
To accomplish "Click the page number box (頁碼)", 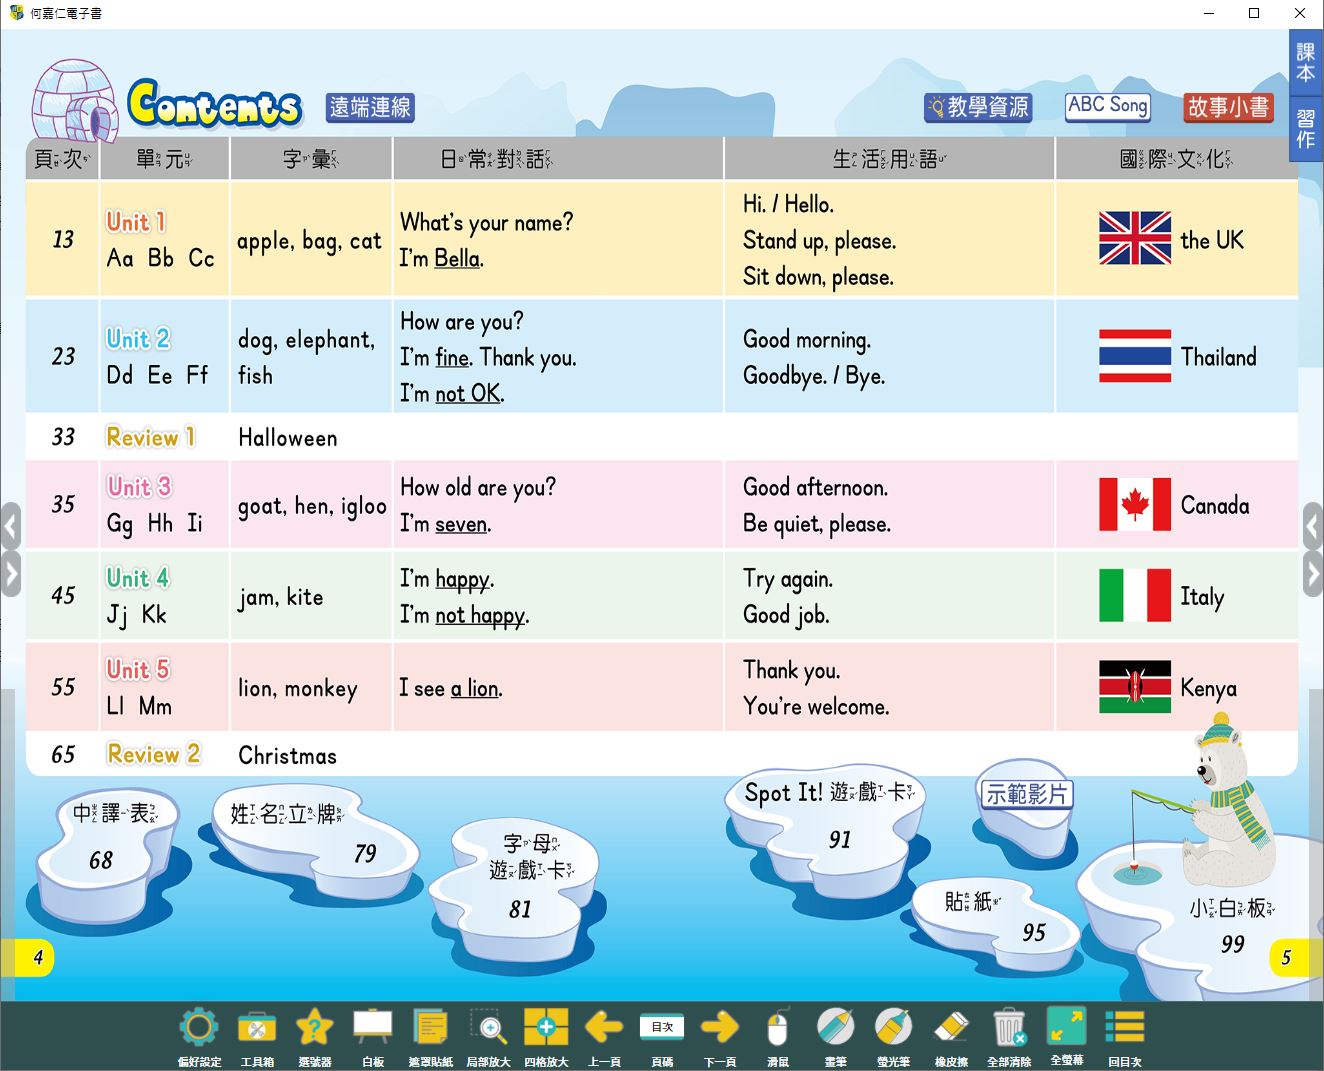I will (x=662, y=1027).
